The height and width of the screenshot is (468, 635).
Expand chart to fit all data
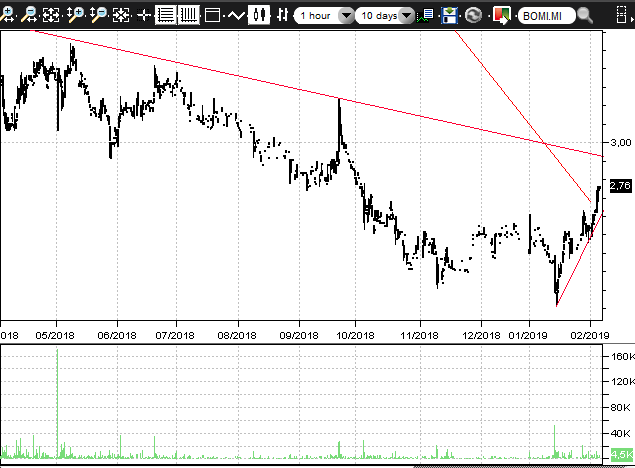[51, 16]
